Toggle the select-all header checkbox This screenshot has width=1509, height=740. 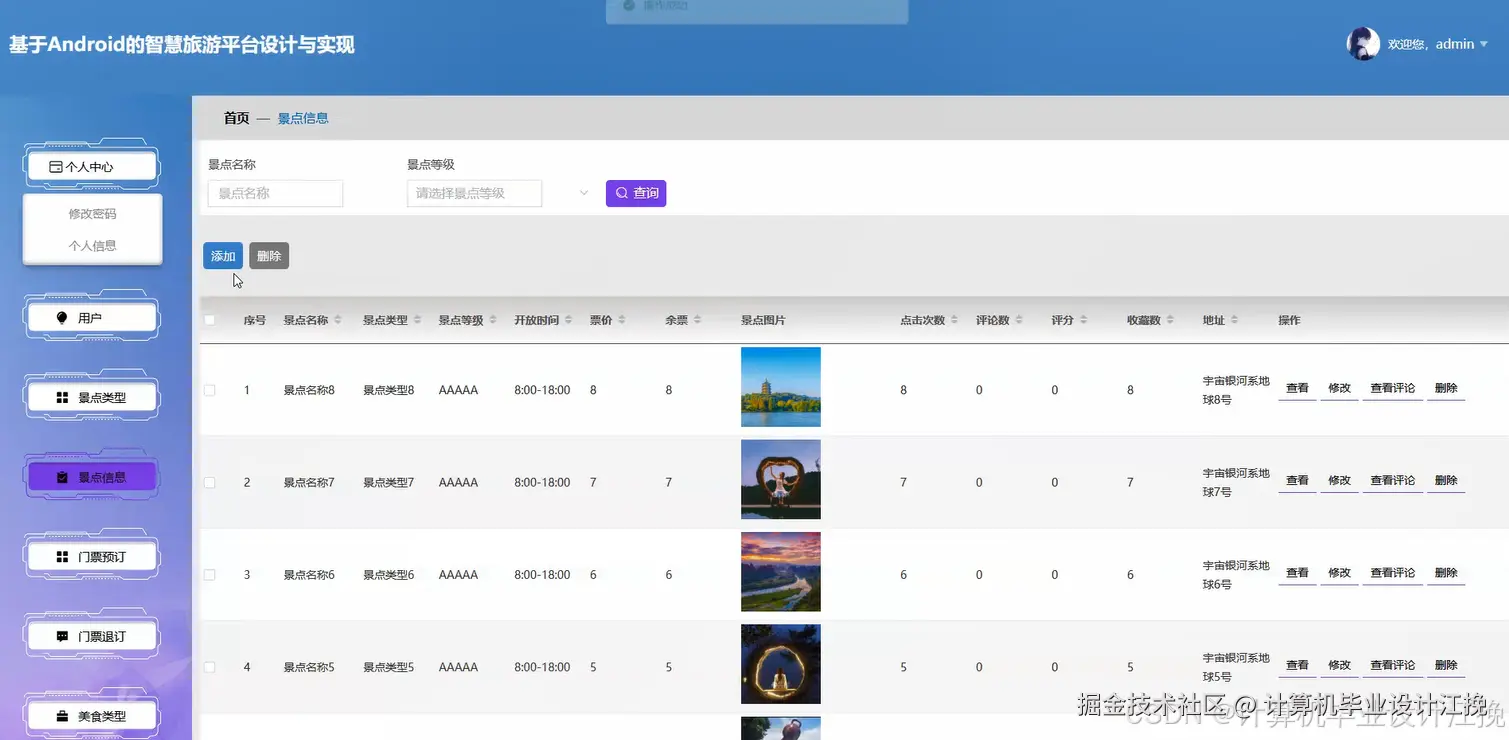pos(210,320)
